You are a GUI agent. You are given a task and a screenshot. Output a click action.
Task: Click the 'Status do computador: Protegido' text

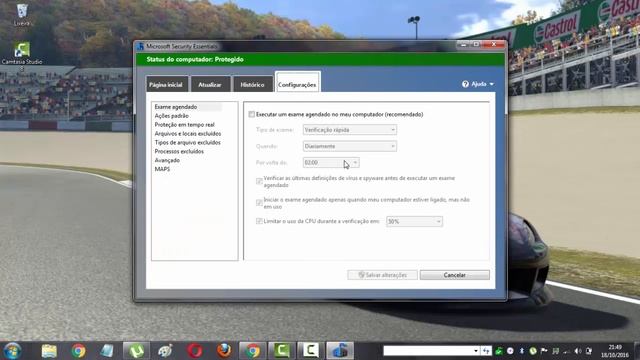click(x=195, y=60)
